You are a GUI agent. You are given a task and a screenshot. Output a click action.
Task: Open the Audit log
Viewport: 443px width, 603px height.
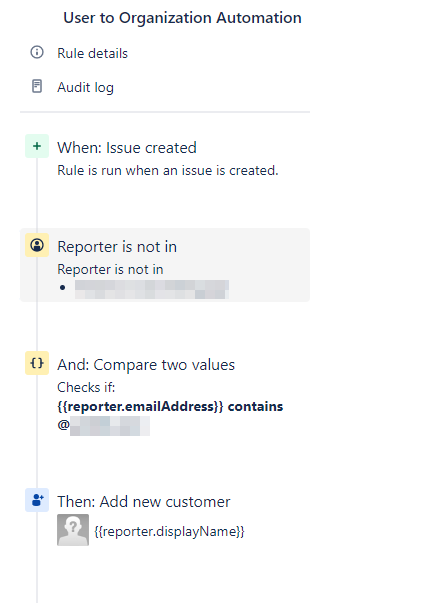(85, 87)
